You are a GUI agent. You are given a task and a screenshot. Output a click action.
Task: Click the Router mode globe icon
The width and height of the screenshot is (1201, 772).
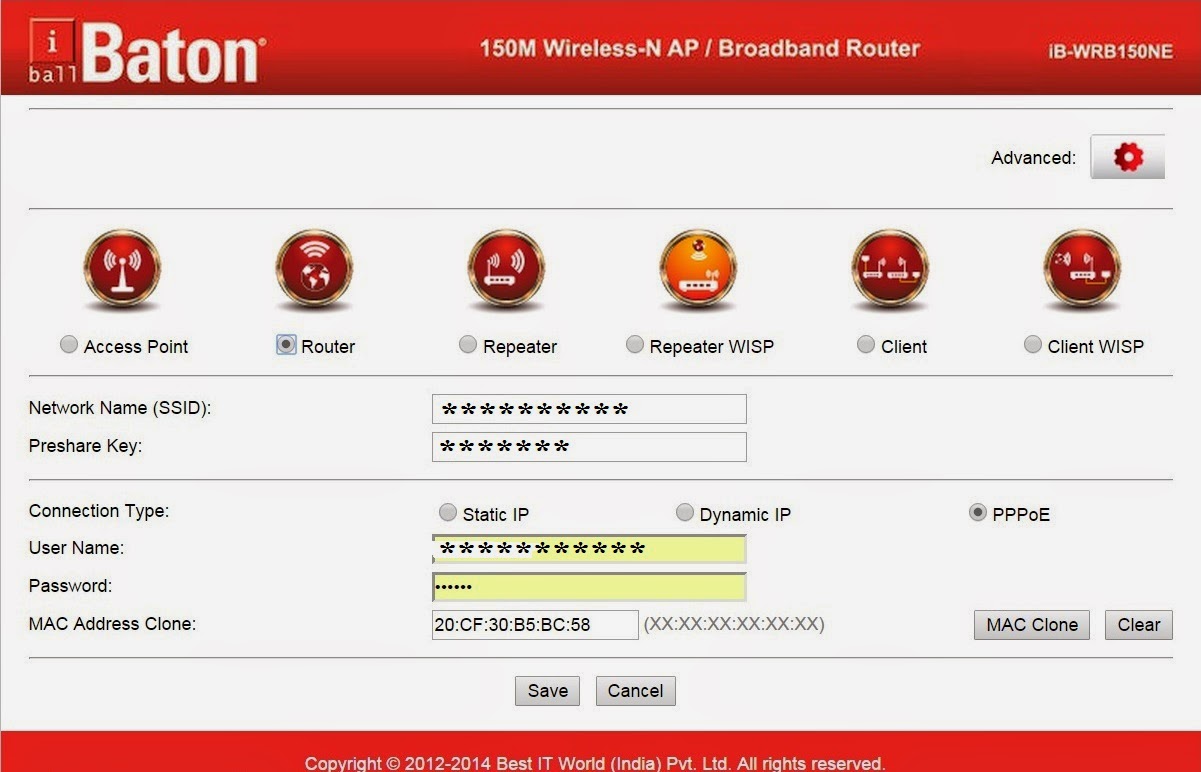coord(314,269)
